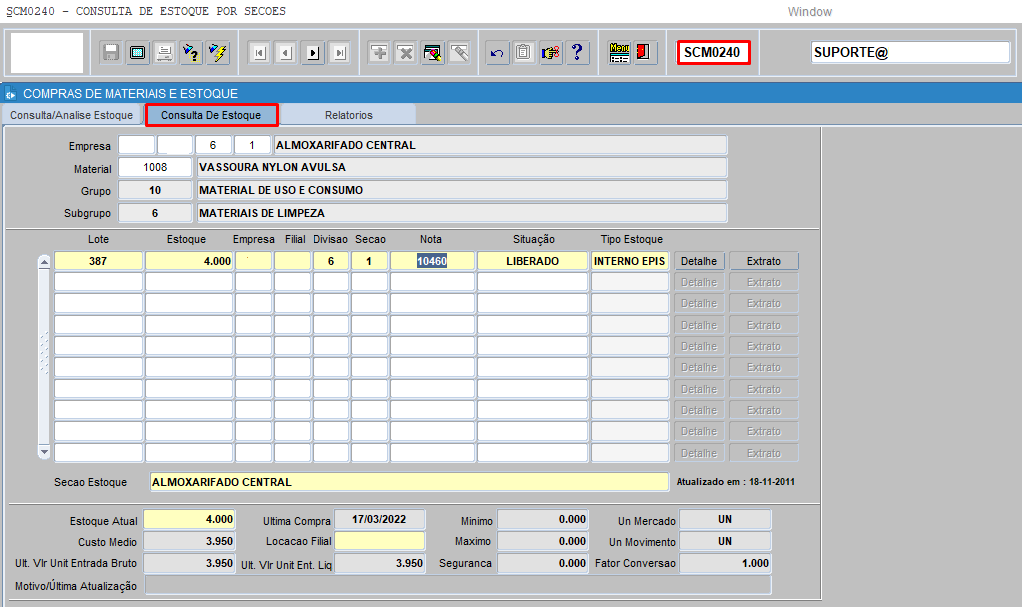The width and height of the screenshot is (1022, 607).
Task: Click the Custo Medio field 3.950
Action: pyautogui.click(x=189, y=541)
